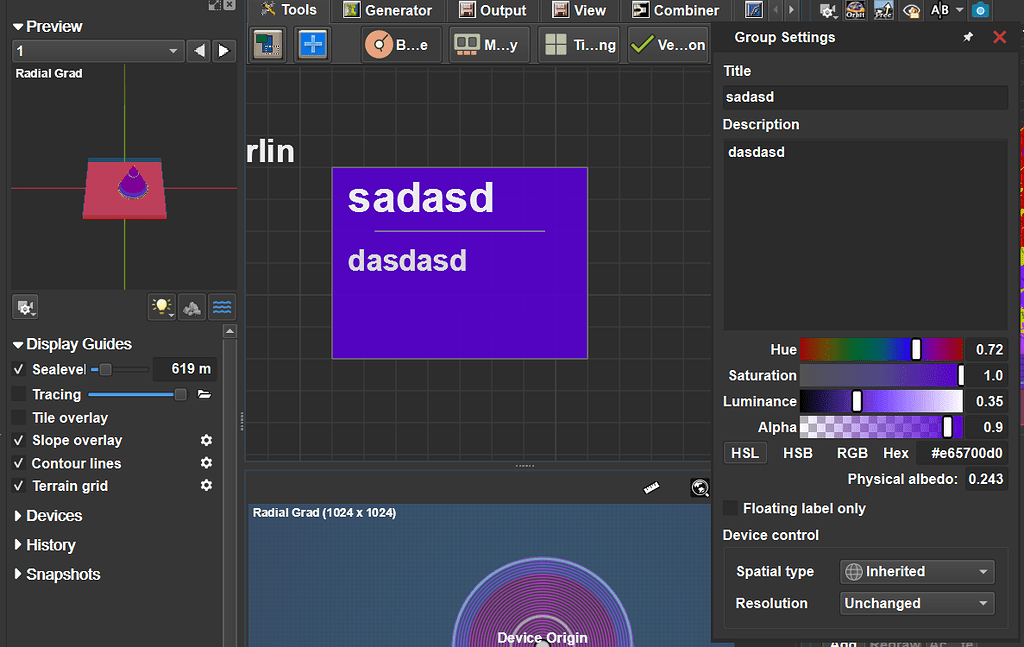Click the light bulb lighting icon
Image resolution: width=1024 pixels, height=647 pixels.
[161, 307]
